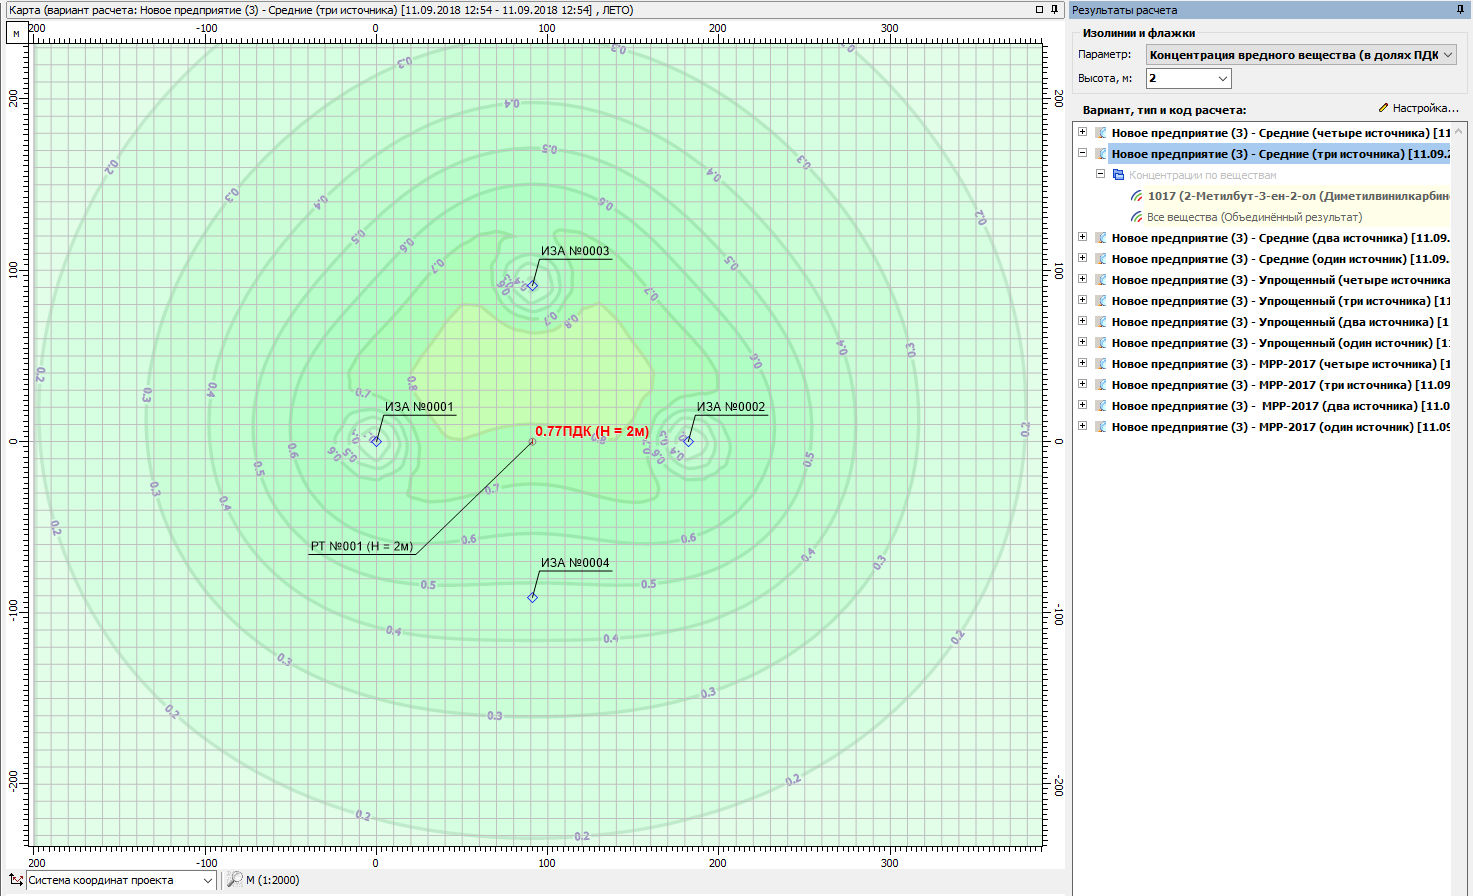Open the Высота, м dropdown

click(1222, 78)
